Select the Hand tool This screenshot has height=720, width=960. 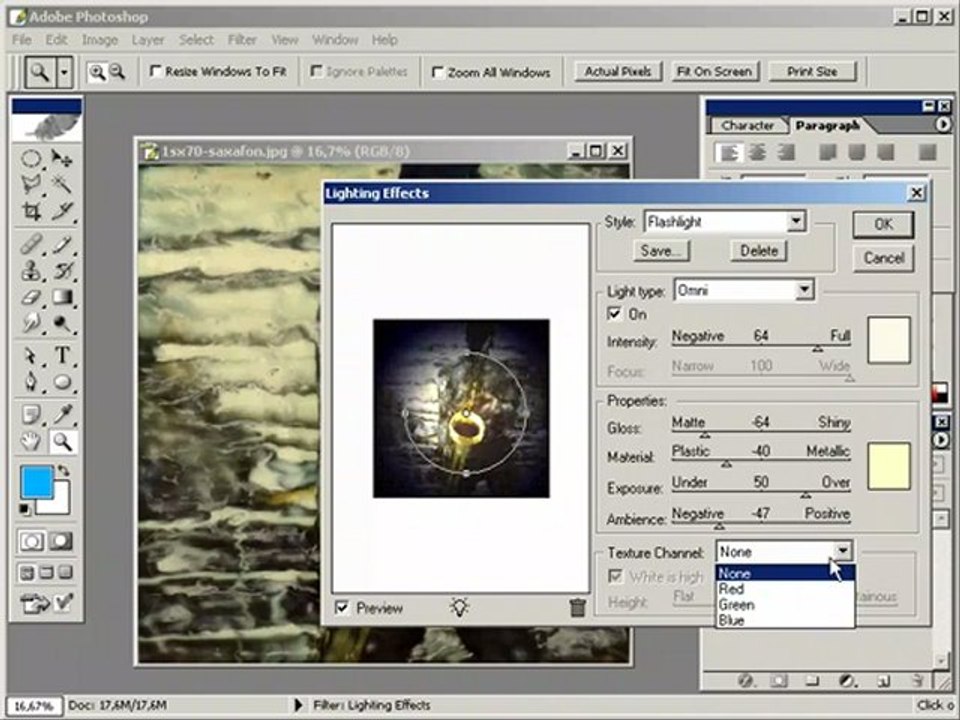(31, 441)
